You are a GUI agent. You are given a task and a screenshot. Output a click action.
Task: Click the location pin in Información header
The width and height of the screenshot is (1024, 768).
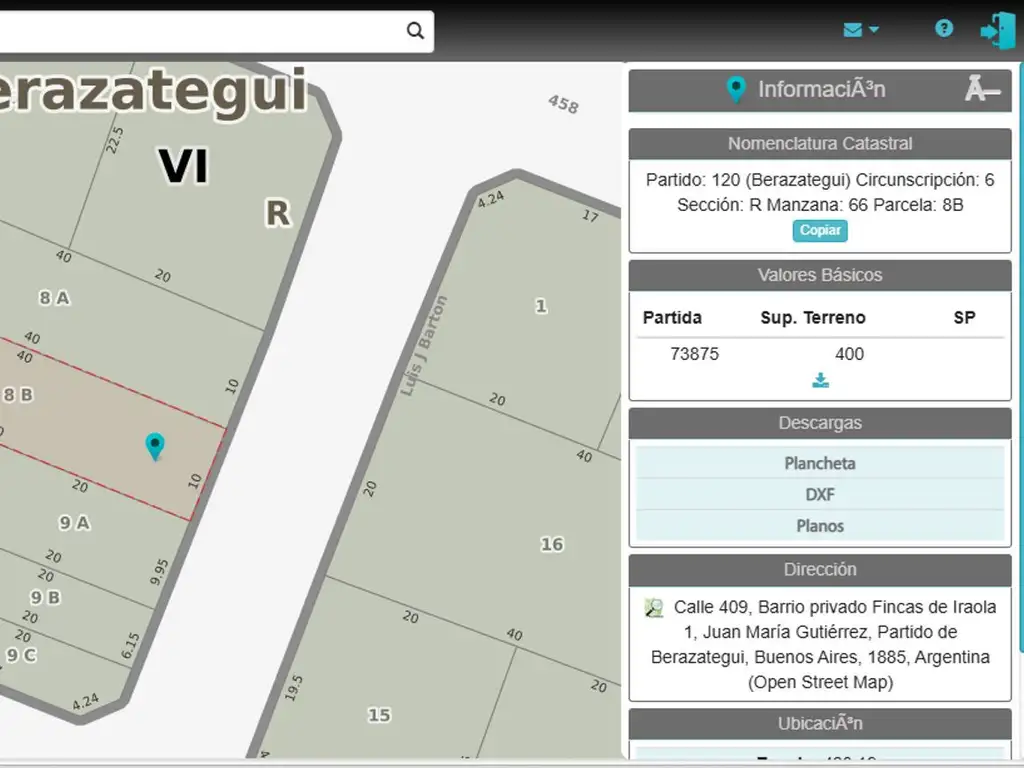[x=736, y=90]
